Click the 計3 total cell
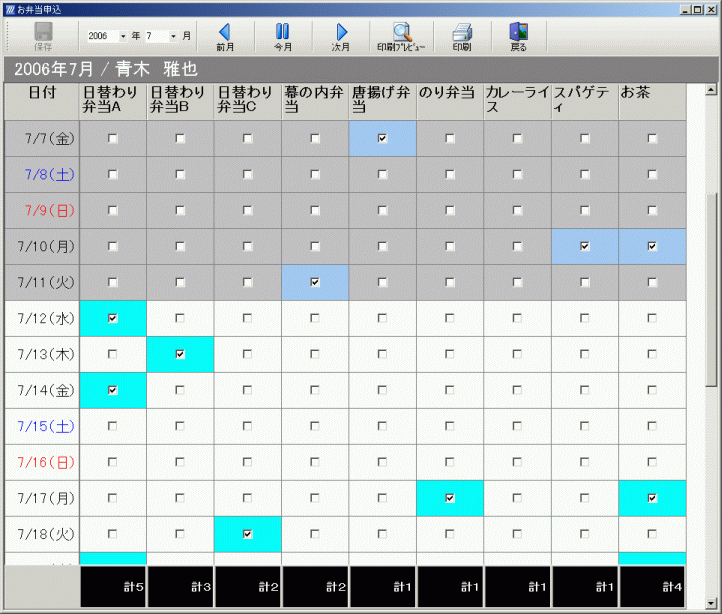722x614 pixels. 180,587
